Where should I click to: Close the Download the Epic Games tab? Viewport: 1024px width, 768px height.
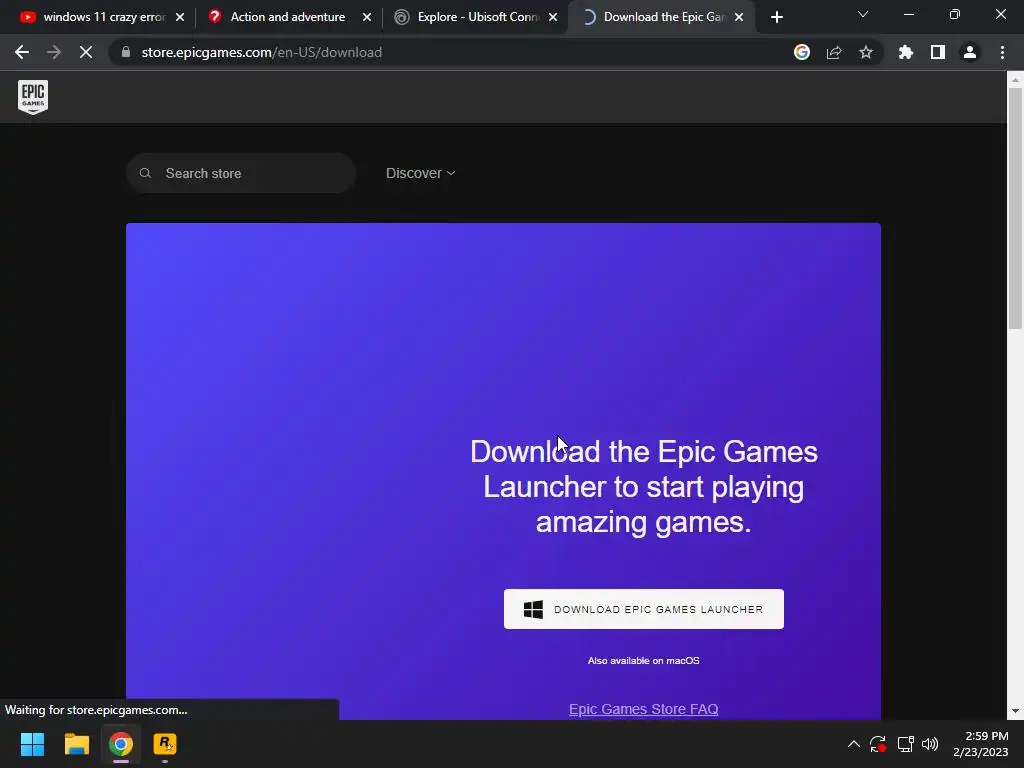[x=739, y=17]
